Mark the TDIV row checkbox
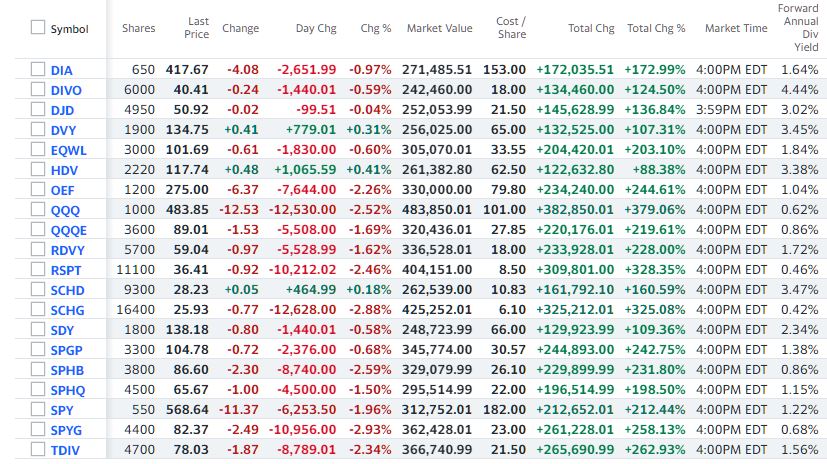The height and width of the screenshot is (464, 827). coord(38,449)
